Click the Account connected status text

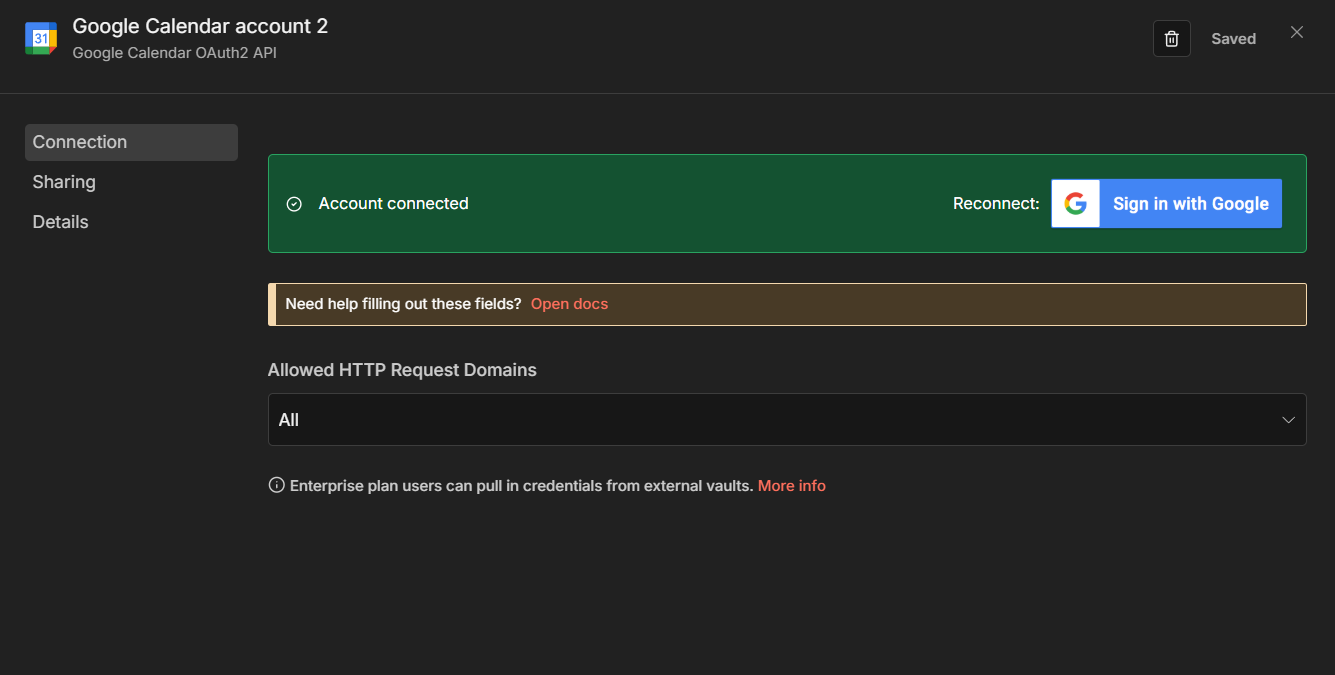pyautogui.click(x=393, y=204)
